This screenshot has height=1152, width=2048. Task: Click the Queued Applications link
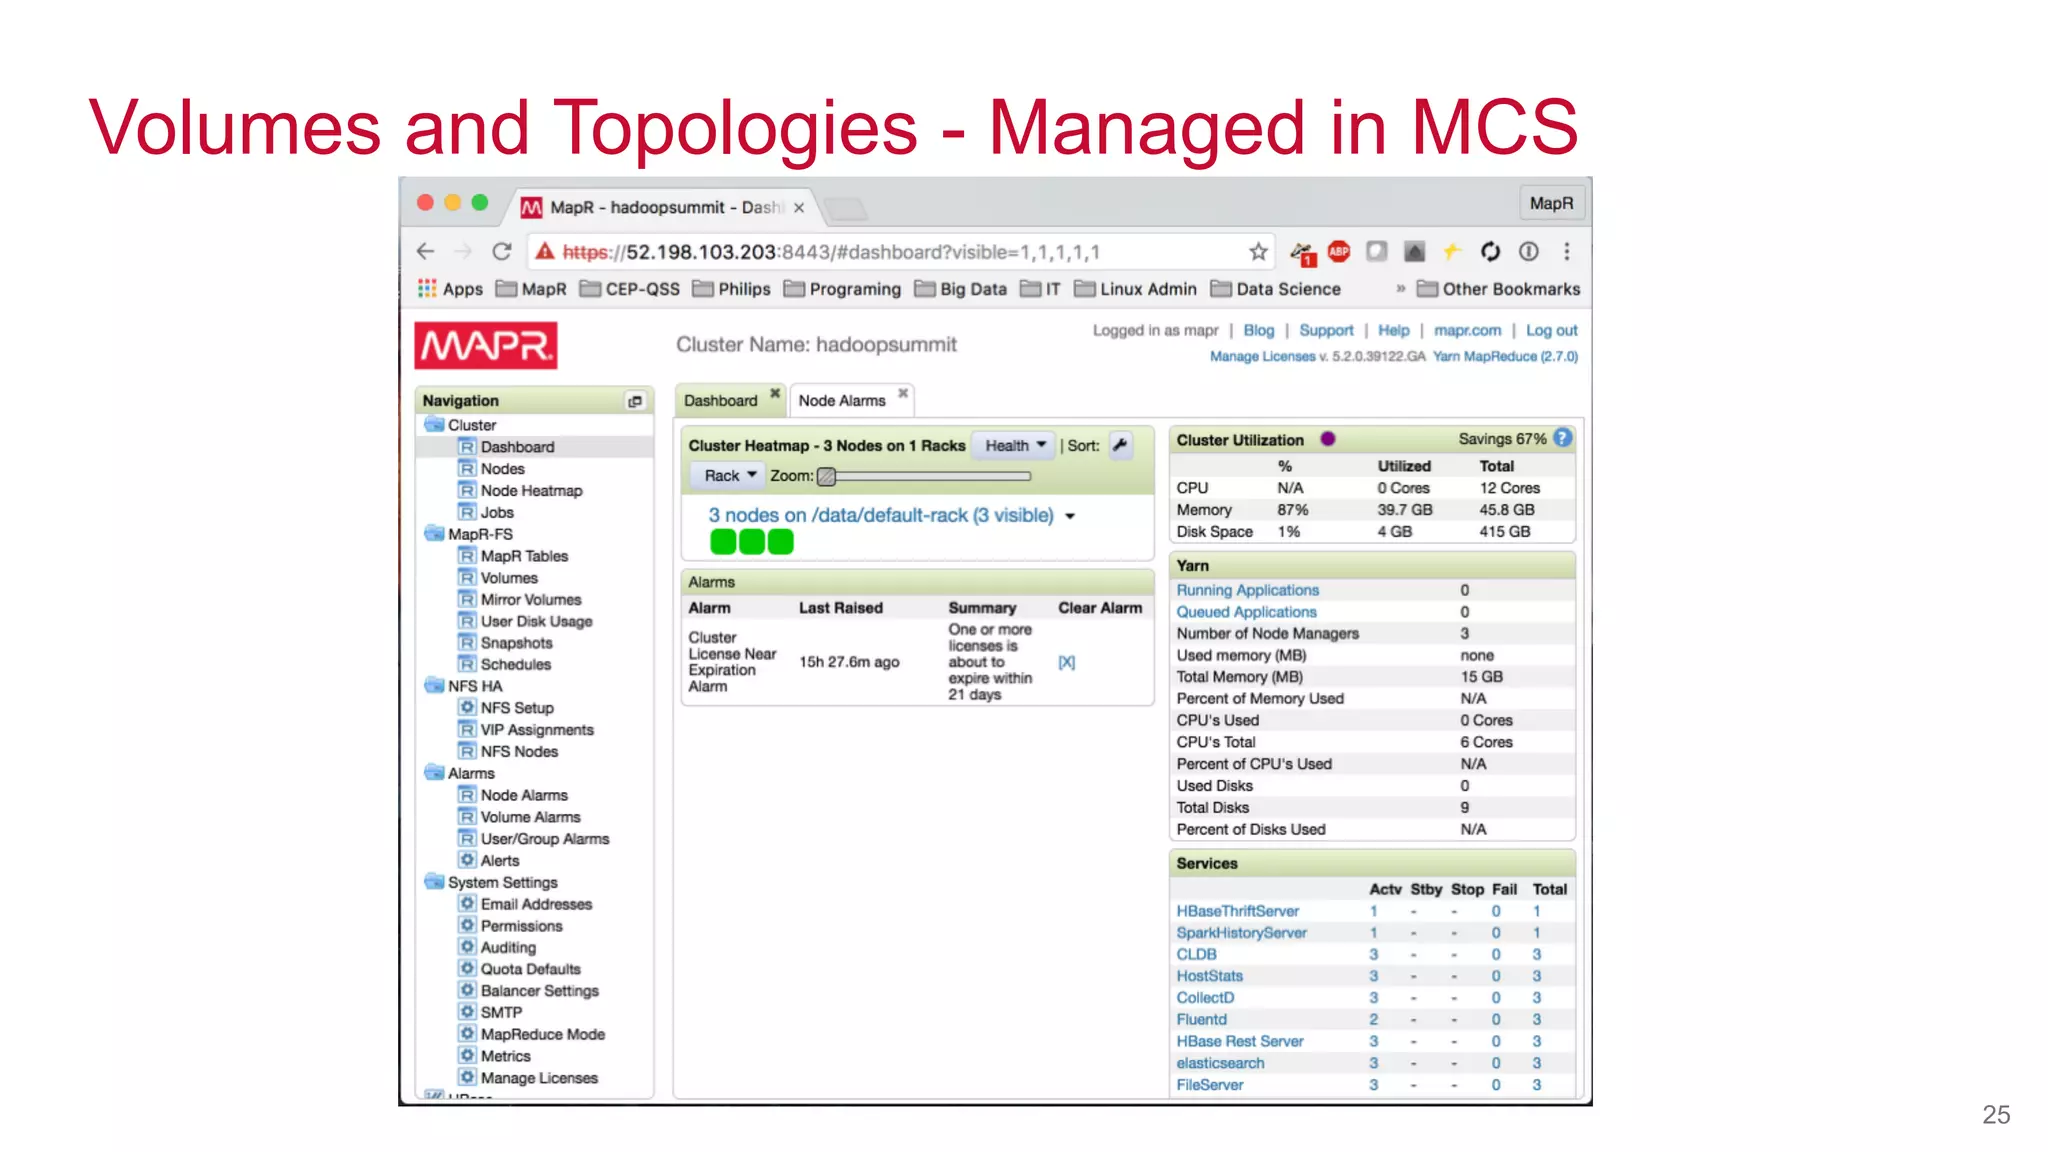coord(1246,612)
